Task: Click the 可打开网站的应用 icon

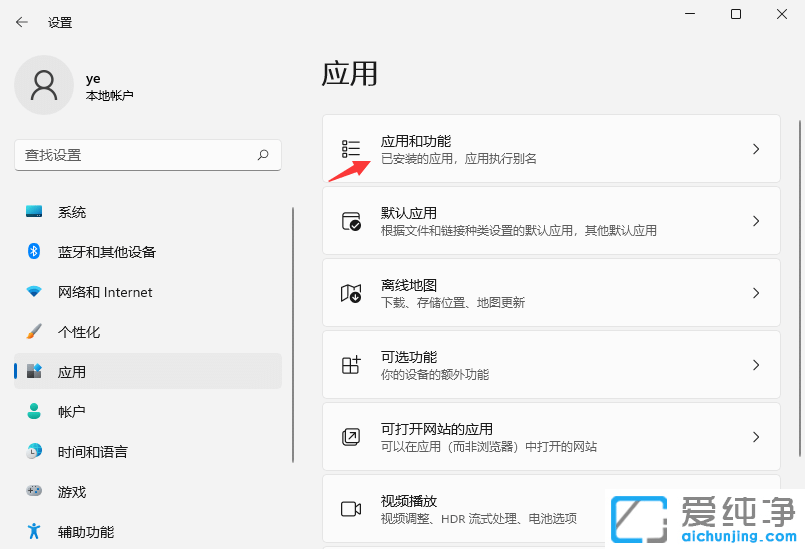Action: point(351,437)
